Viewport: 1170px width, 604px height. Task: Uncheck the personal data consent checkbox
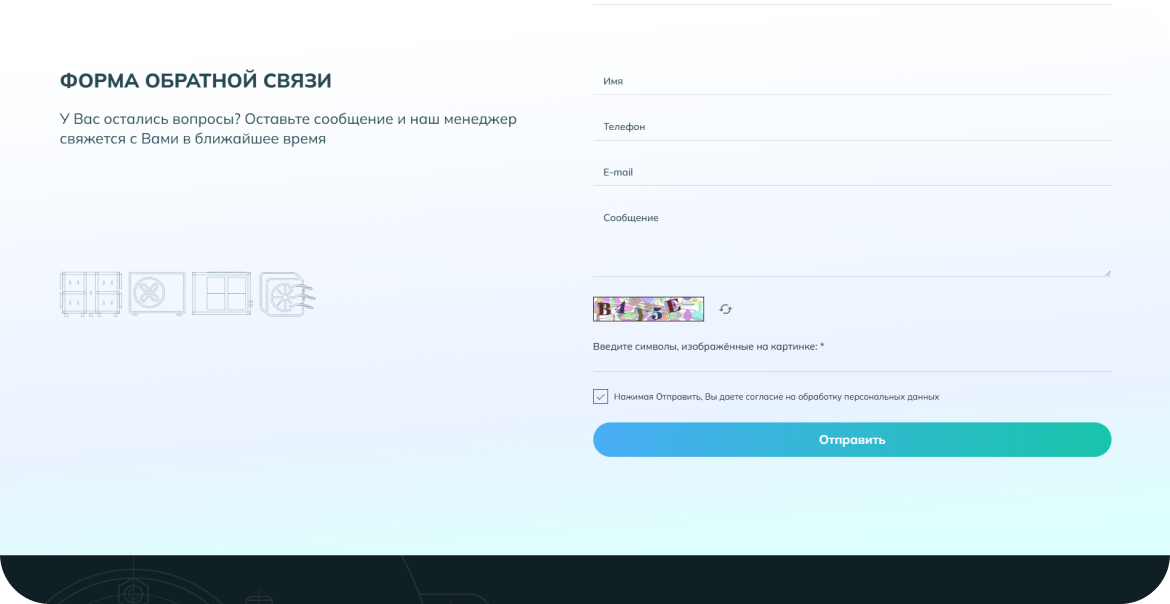tap(601, 396)
